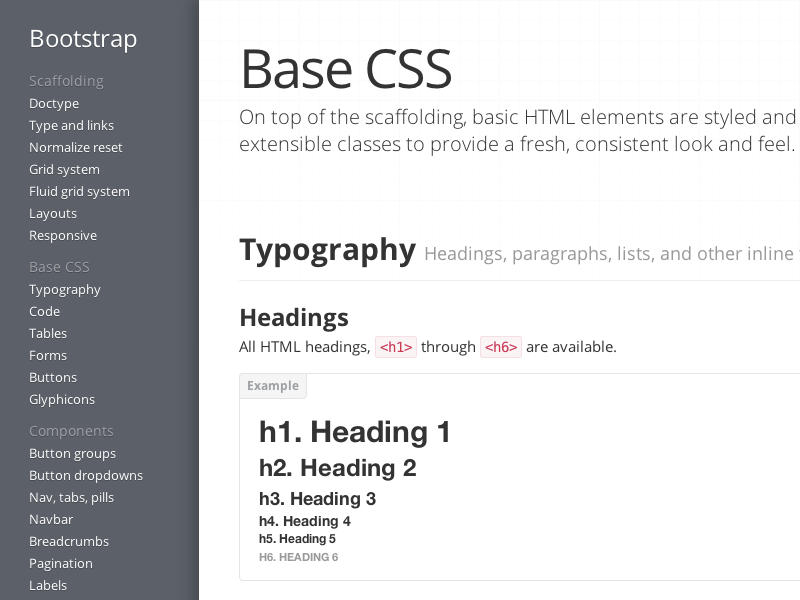View the Breadcrumbs section
The width and height of the screenshot is (800, 600).
tap(66, 541)
